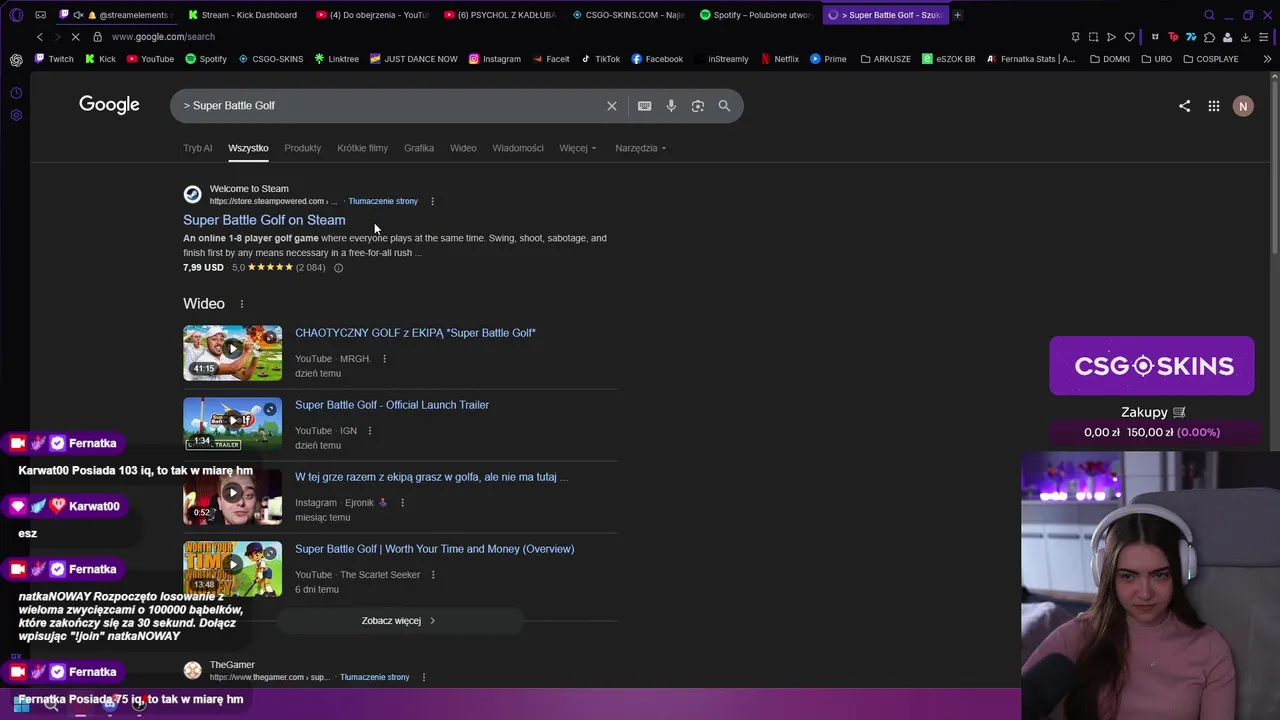The image size is (1280, 720).
Task: Add page to bookmarks with heart icon
Action: coord(1130,37)
